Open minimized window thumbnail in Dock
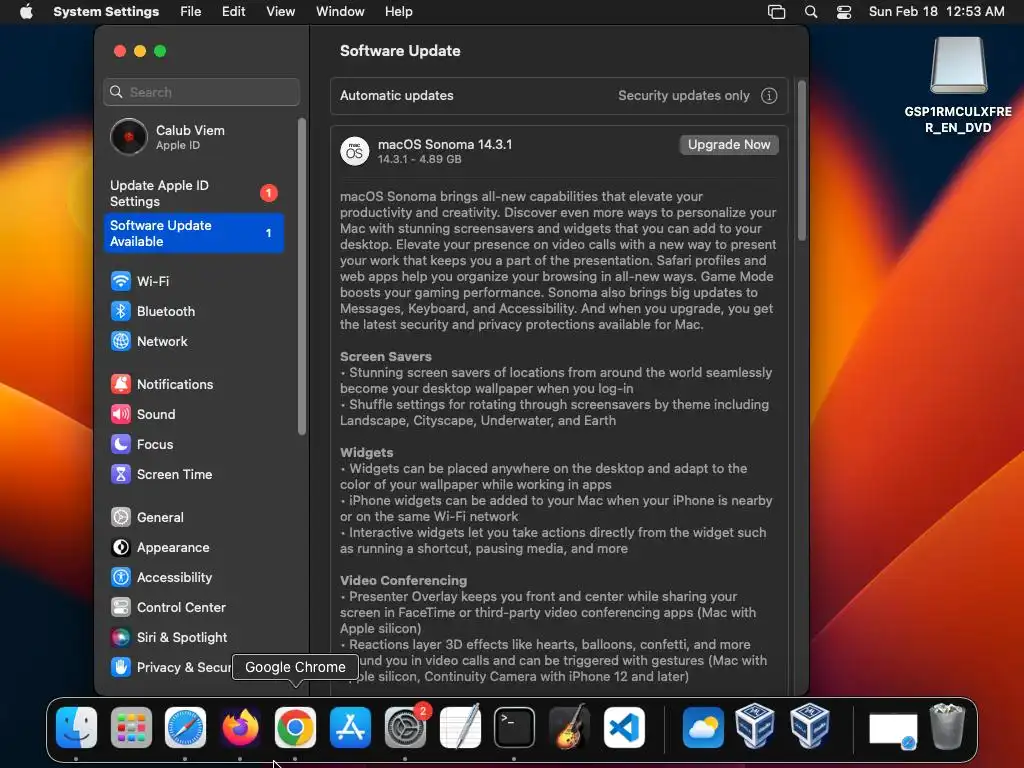 pyautogui.click(x=893, y=729)
